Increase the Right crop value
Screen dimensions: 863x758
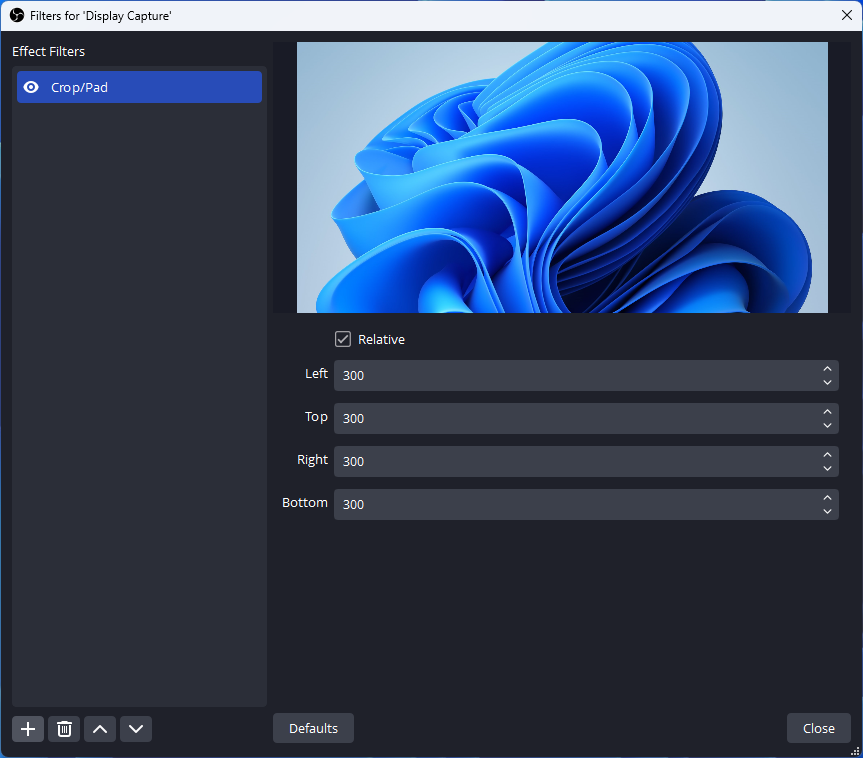827,455
